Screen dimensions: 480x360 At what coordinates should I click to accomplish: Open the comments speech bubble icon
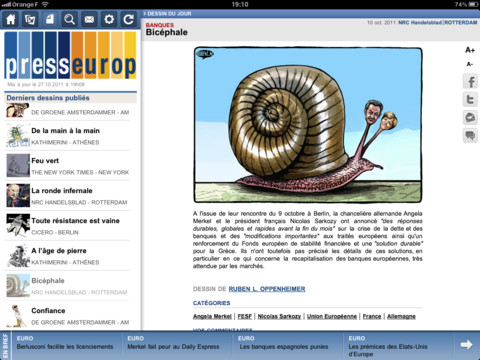[x=470, y=136]
